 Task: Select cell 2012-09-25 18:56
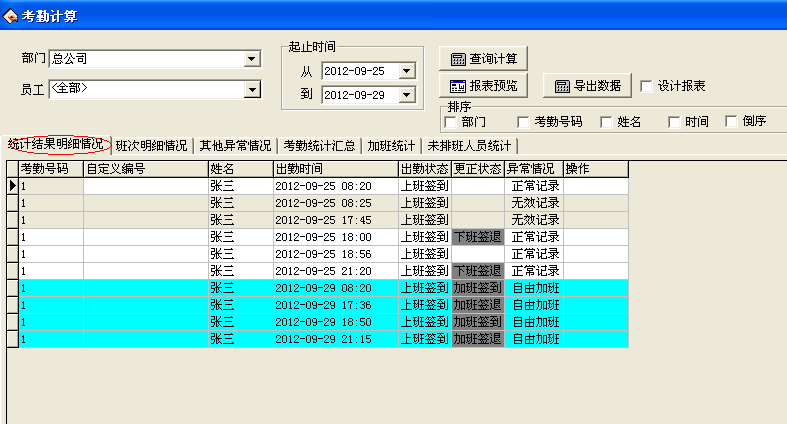336,254
